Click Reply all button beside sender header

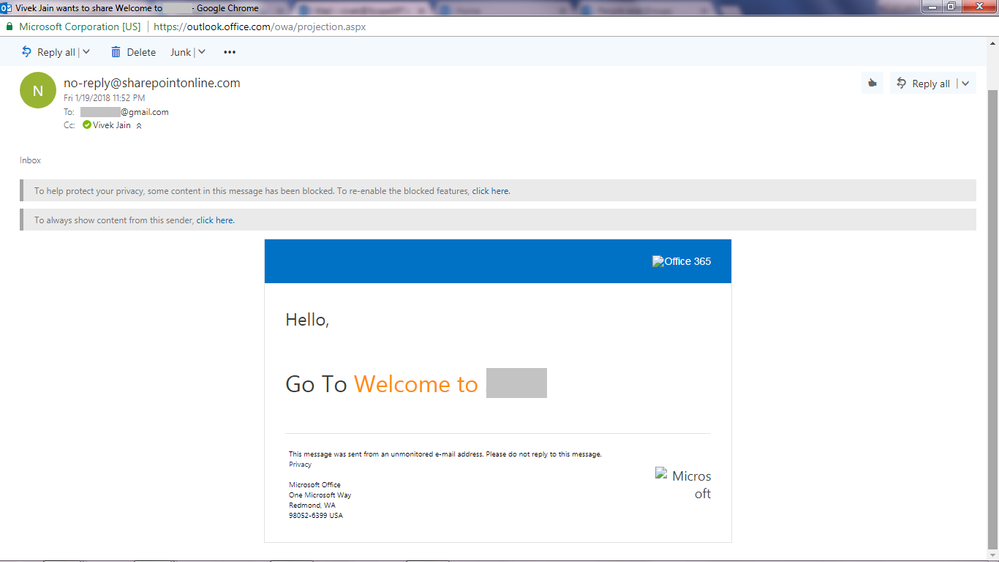point(923,83)
